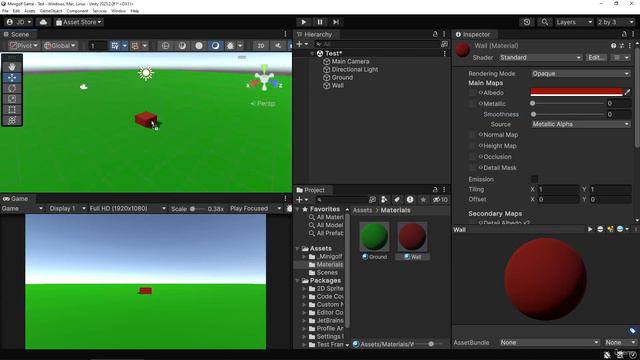Select the green Ground material thumbnail
This screenshot has height=360, width=640.
point(374,237)
